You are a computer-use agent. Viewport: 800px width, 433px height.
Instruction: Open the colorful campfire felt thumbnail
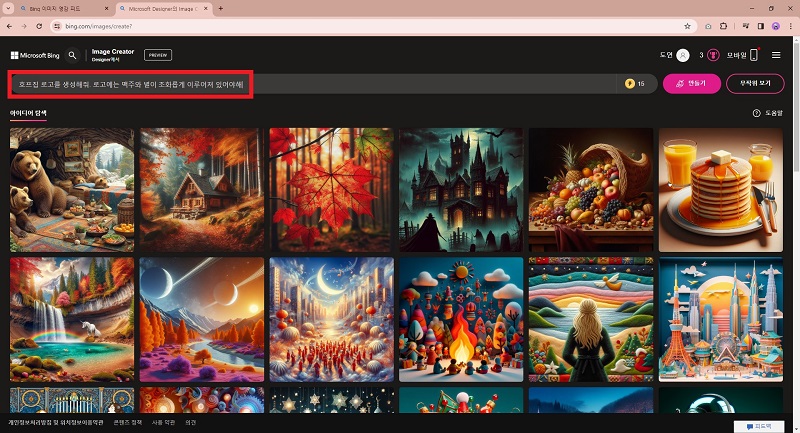461,319
